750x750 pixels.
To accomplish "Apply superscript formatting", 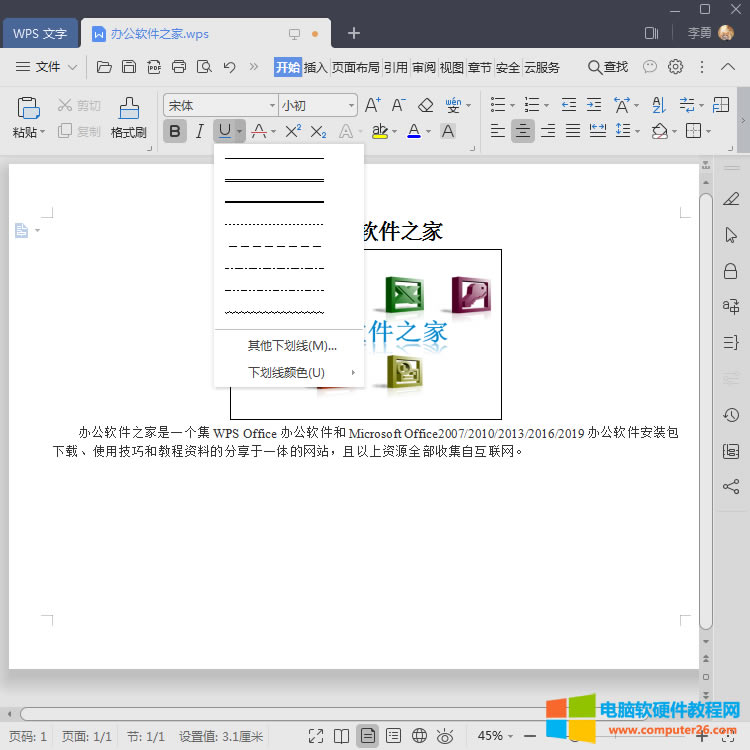I will [x=293, y=131].
